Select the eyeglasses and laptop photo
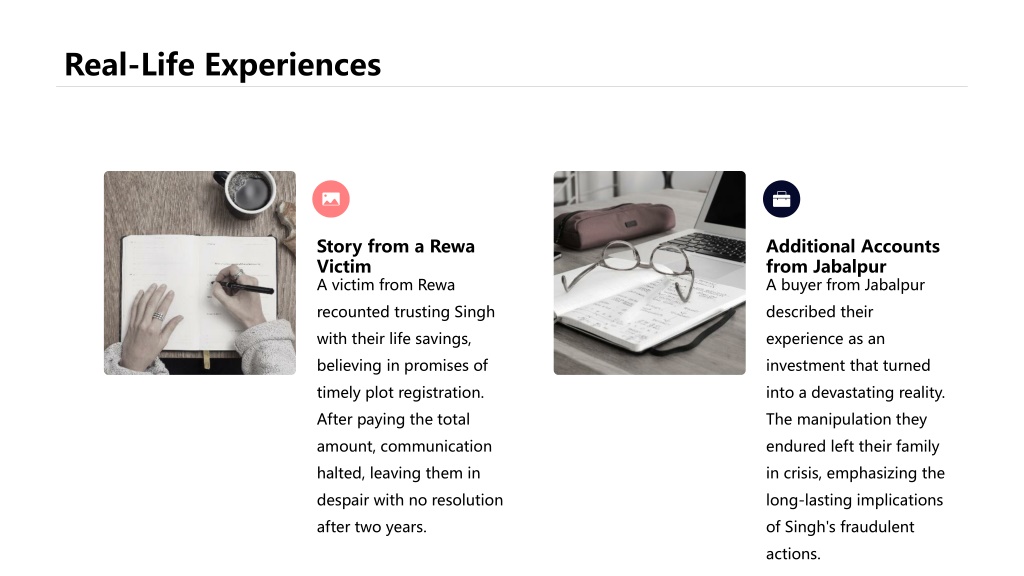The image size is (1024, 576). click(649, 273)
